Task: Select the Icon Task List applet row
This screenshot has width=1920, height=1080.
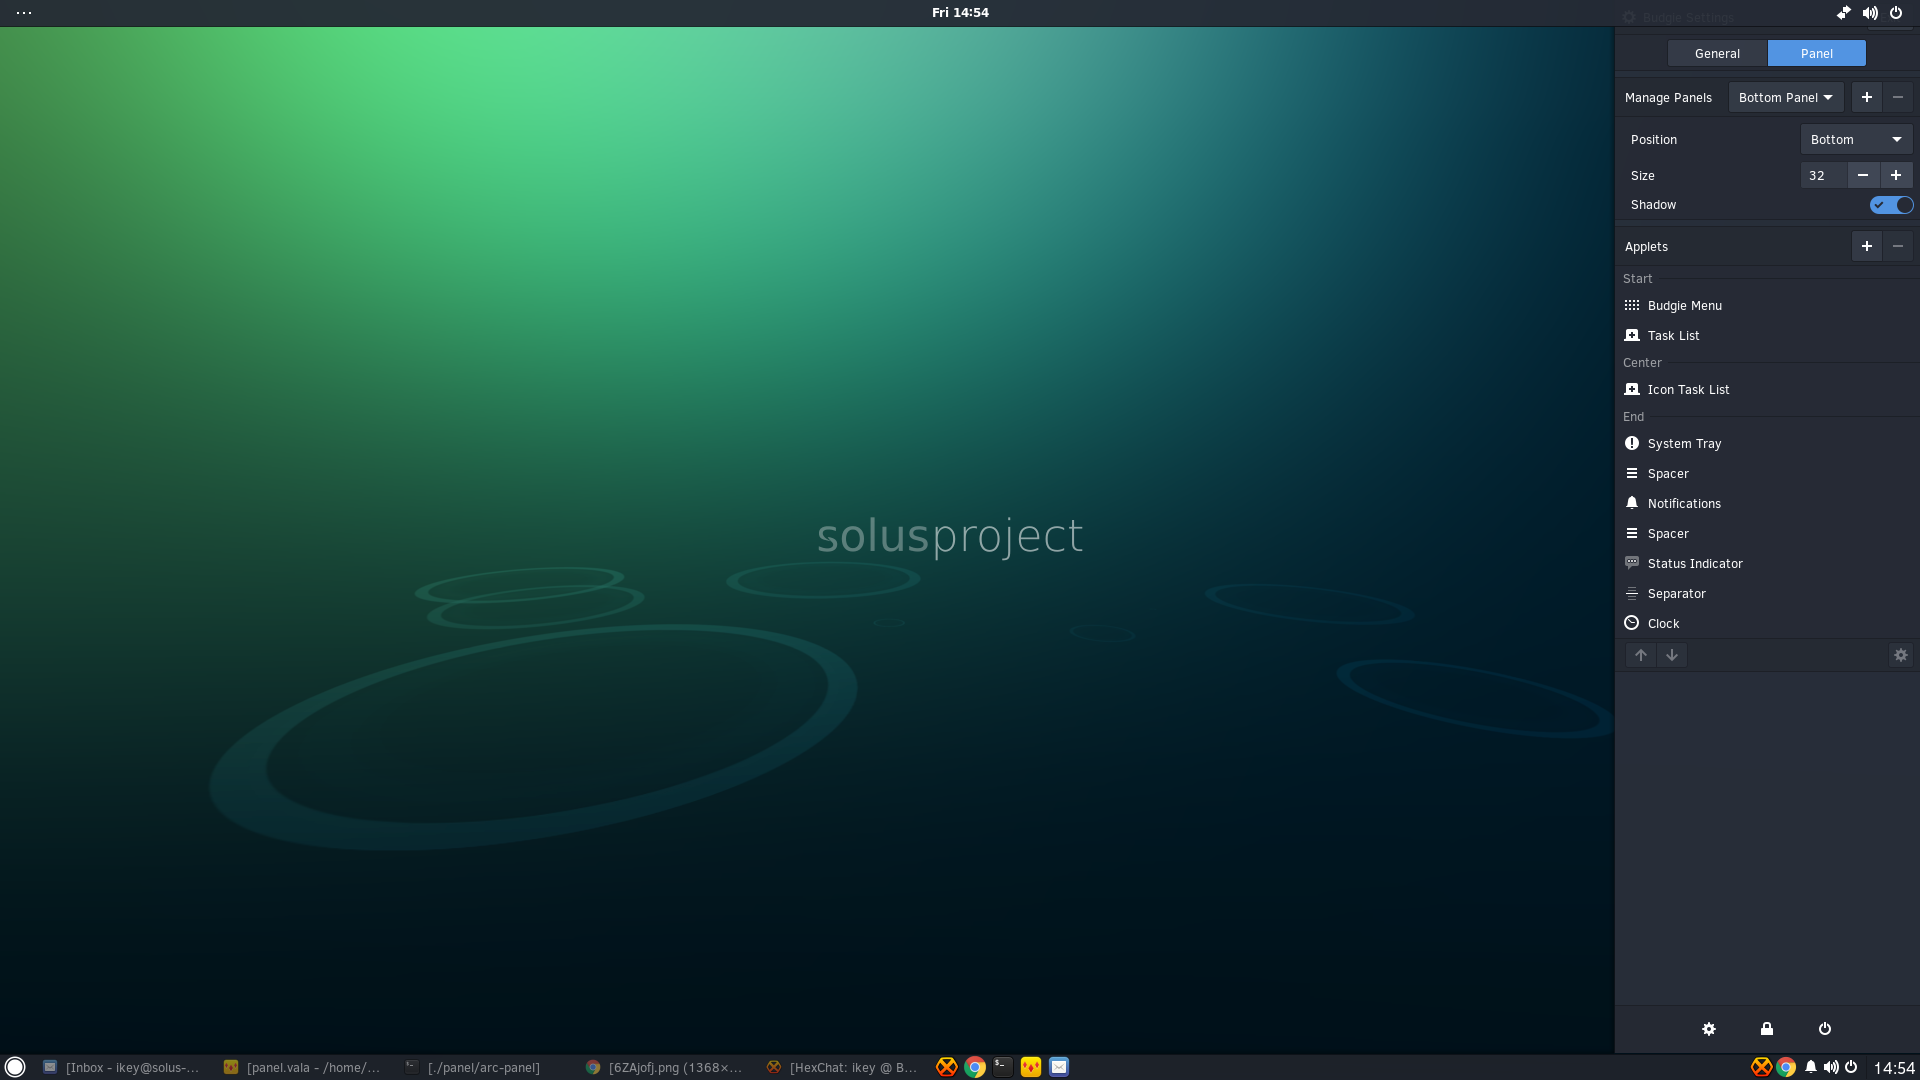Action: point(1767,390)
